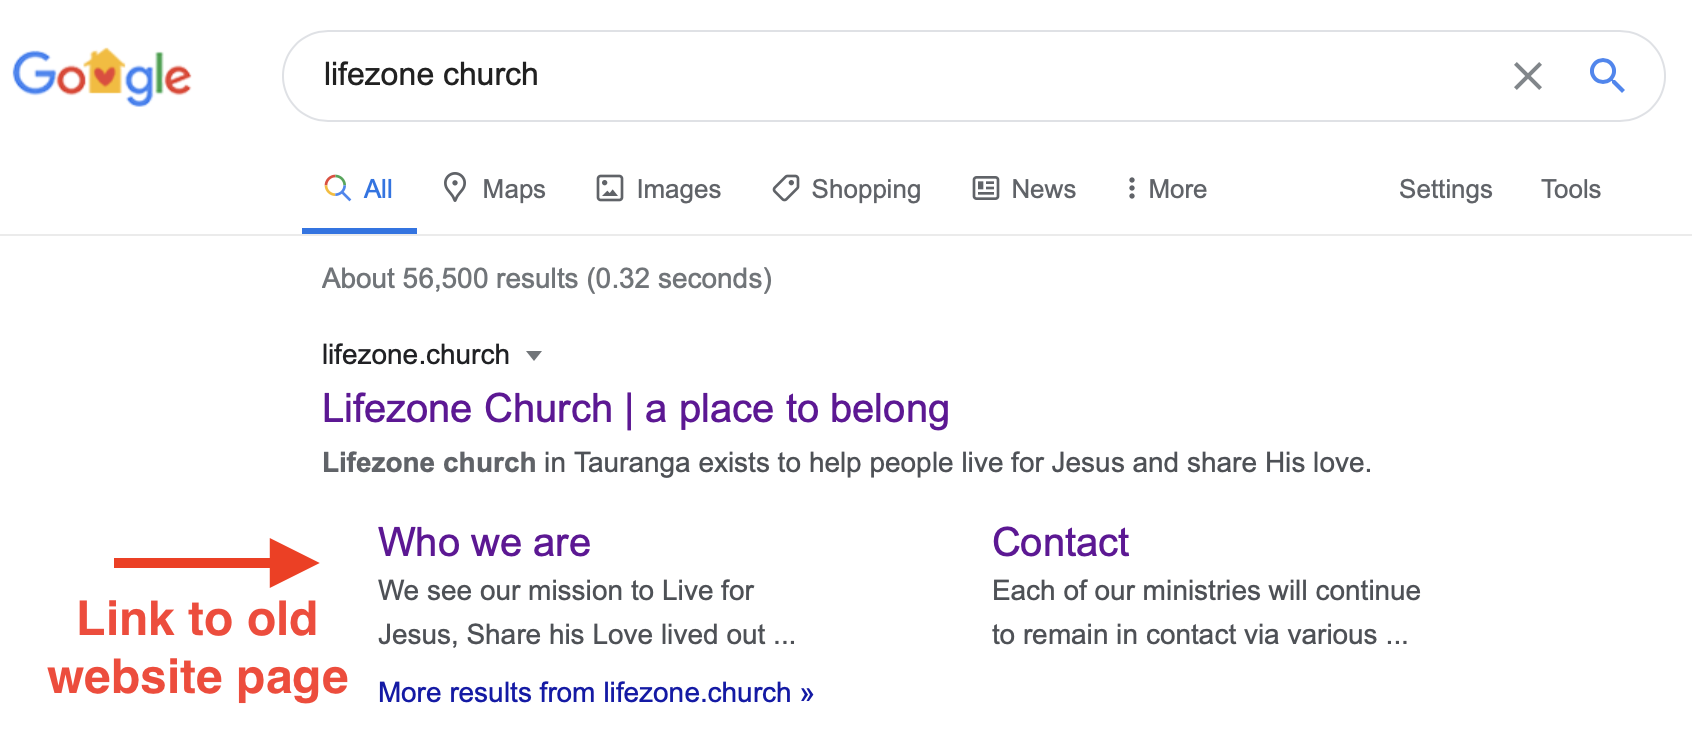Clear the search box with the X icon
Image resolution: width=1692 pixels, height=746 pixels.
(1527, 76)
